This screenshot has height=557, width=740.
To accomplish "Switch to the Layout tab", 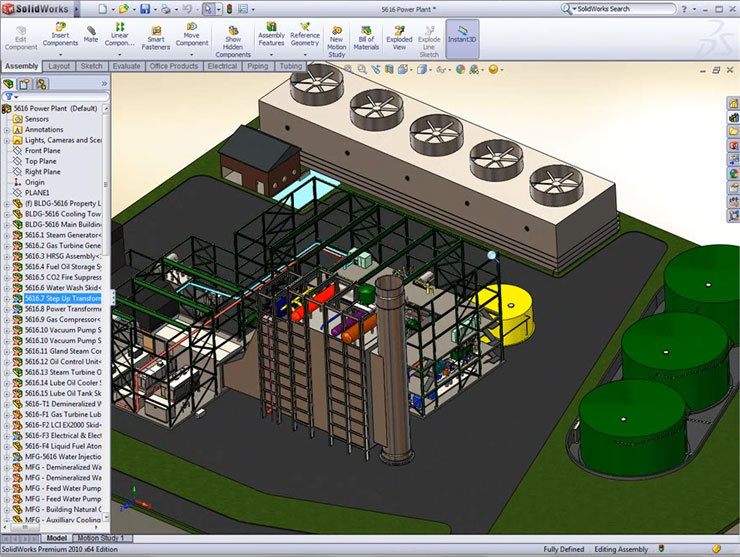I will pyautogui.click(x=59, y=66).
